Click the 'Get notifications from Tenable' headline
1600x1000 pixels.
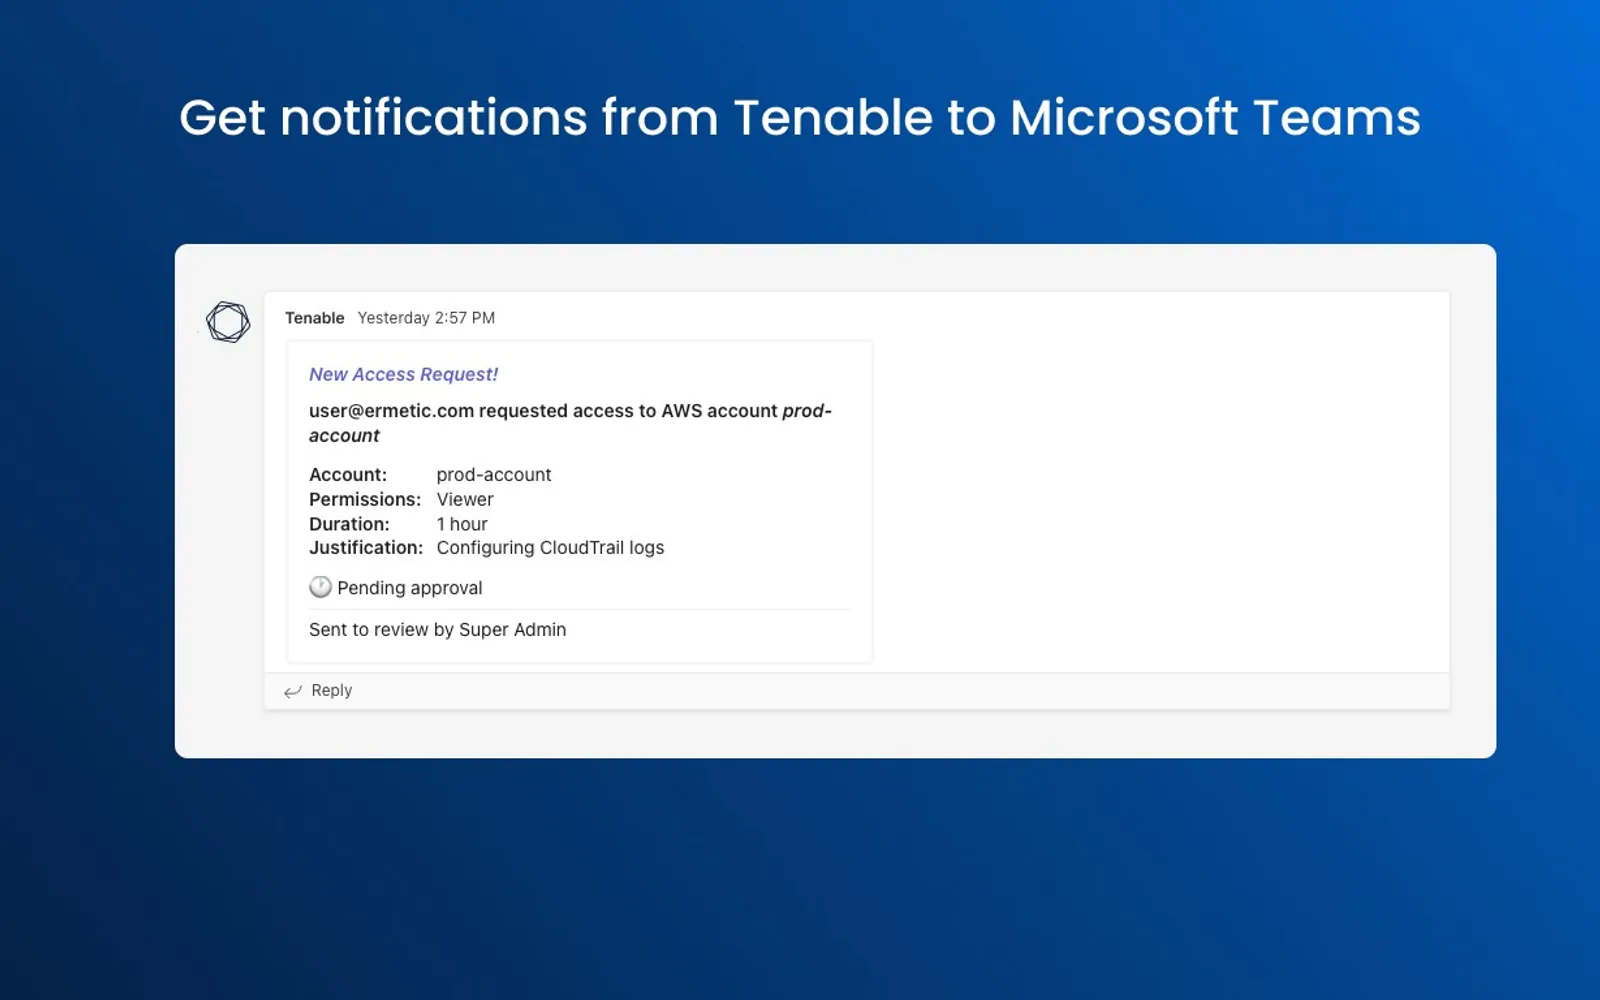coord(800,118)
